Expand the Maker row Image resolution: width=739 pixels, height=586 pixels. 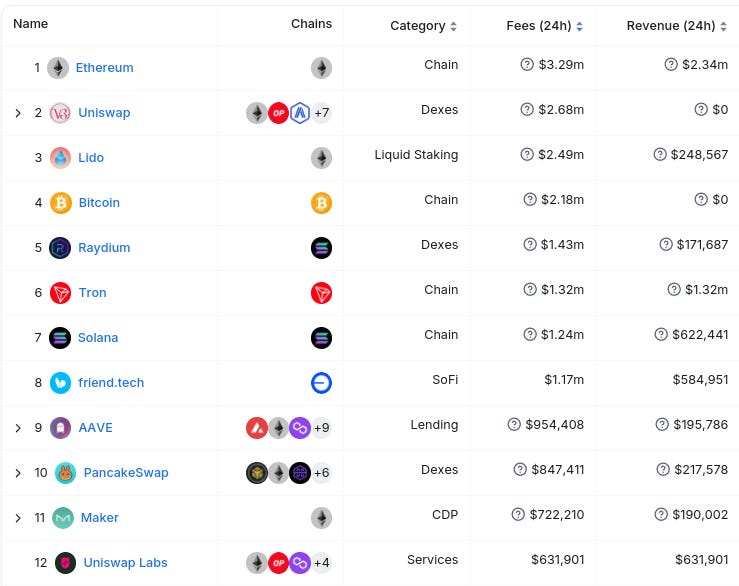click(18, 518)
